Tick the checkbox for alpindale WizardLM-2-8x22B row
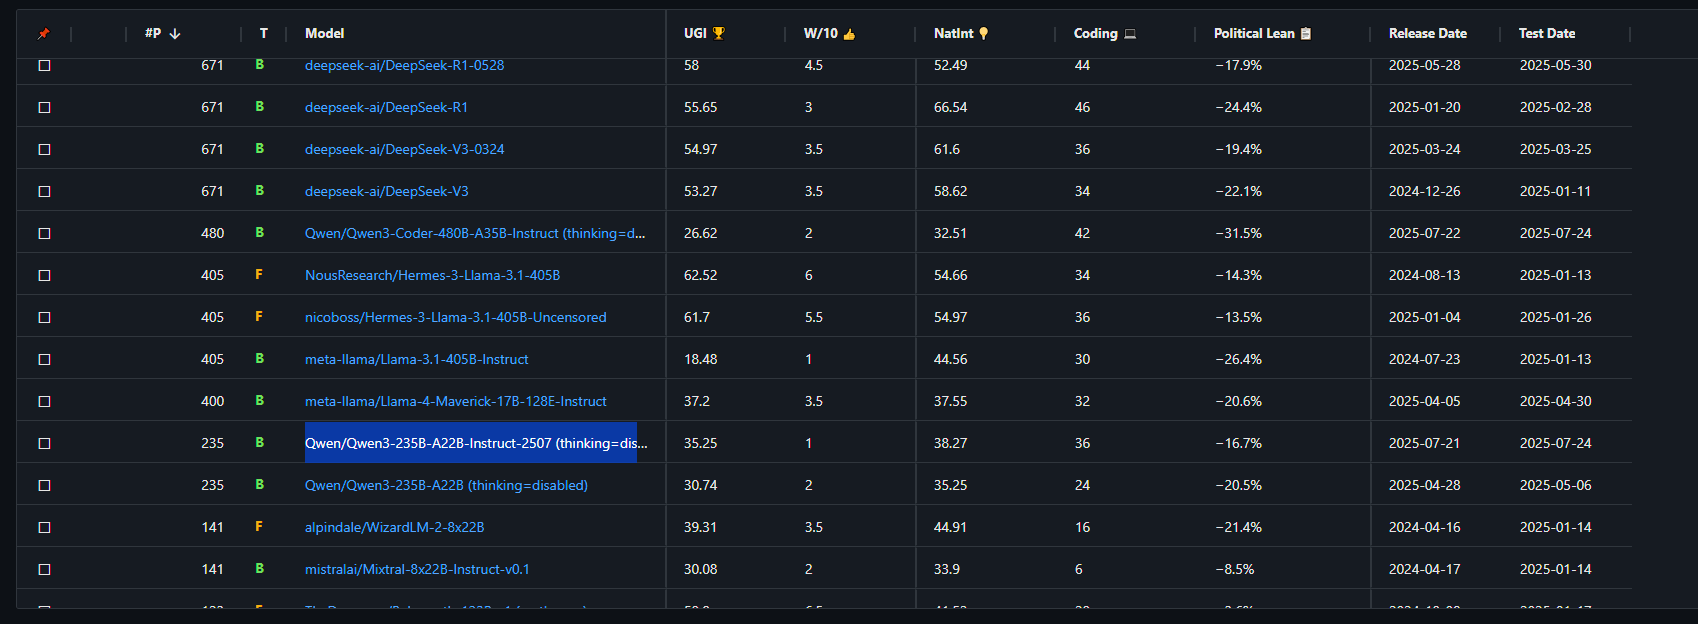This screenshot has width=1698, height=624. click(x=44, y=527)
